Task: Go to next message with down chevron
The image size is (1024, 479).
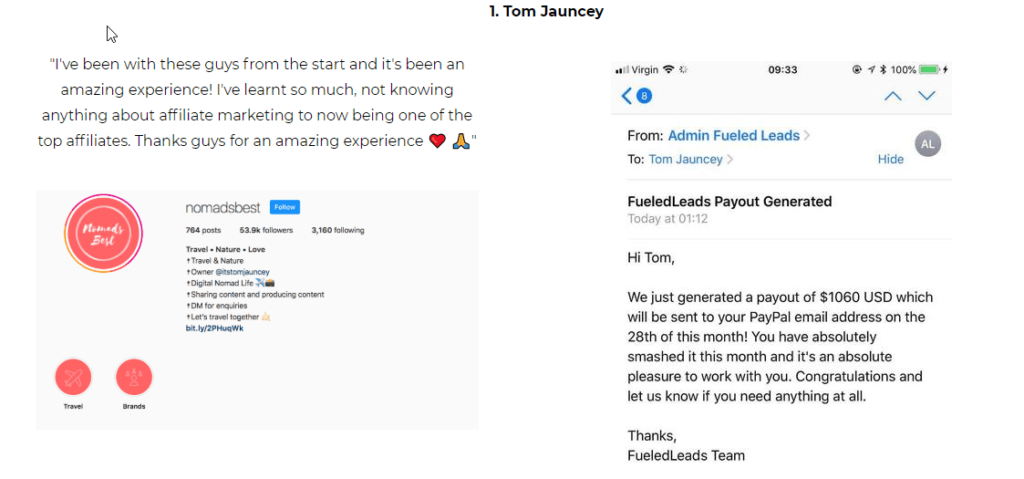Action: [926, 96]
